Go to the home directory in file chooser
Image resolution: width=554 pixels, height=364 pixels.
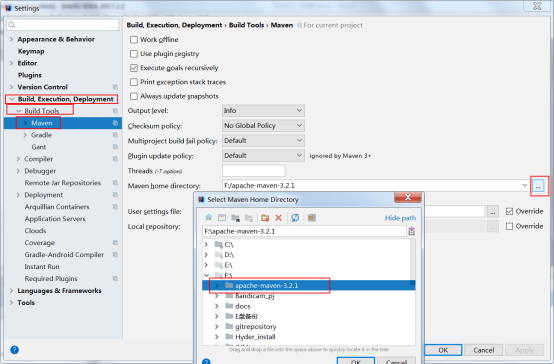tap(208, 217)
